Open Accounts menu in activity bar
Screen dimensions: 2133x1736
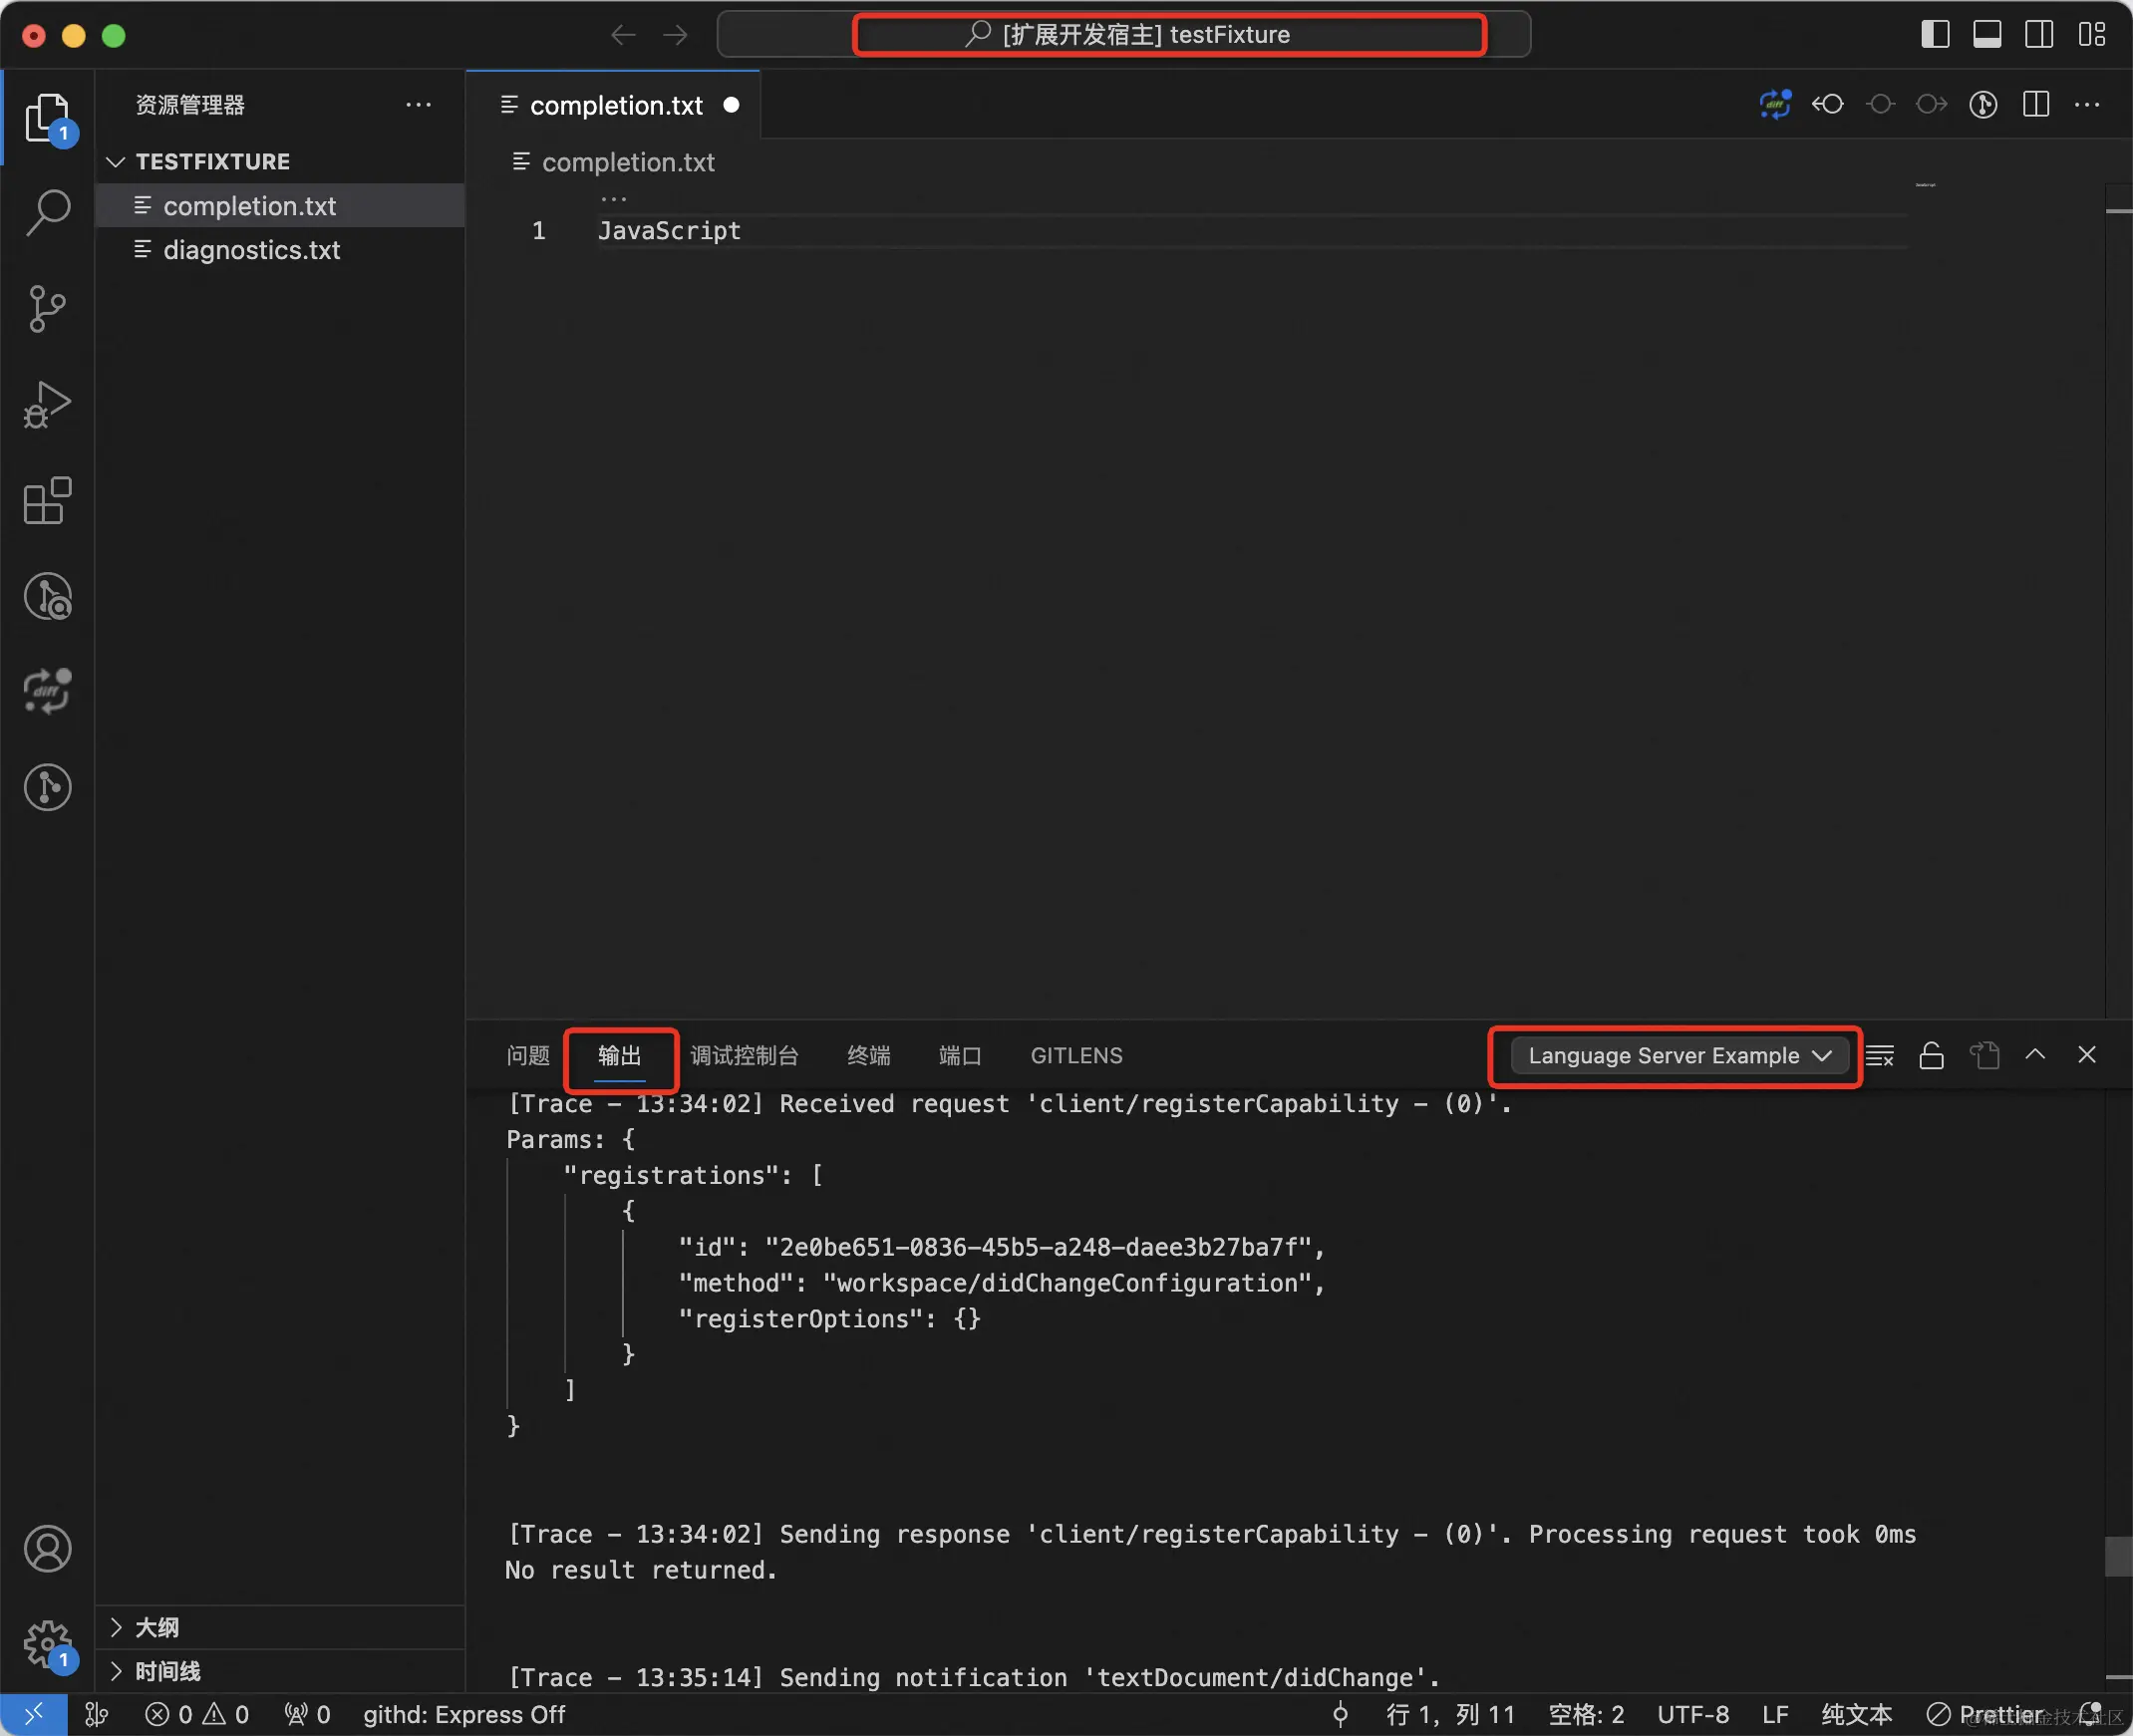click(x=47, y=1549)
